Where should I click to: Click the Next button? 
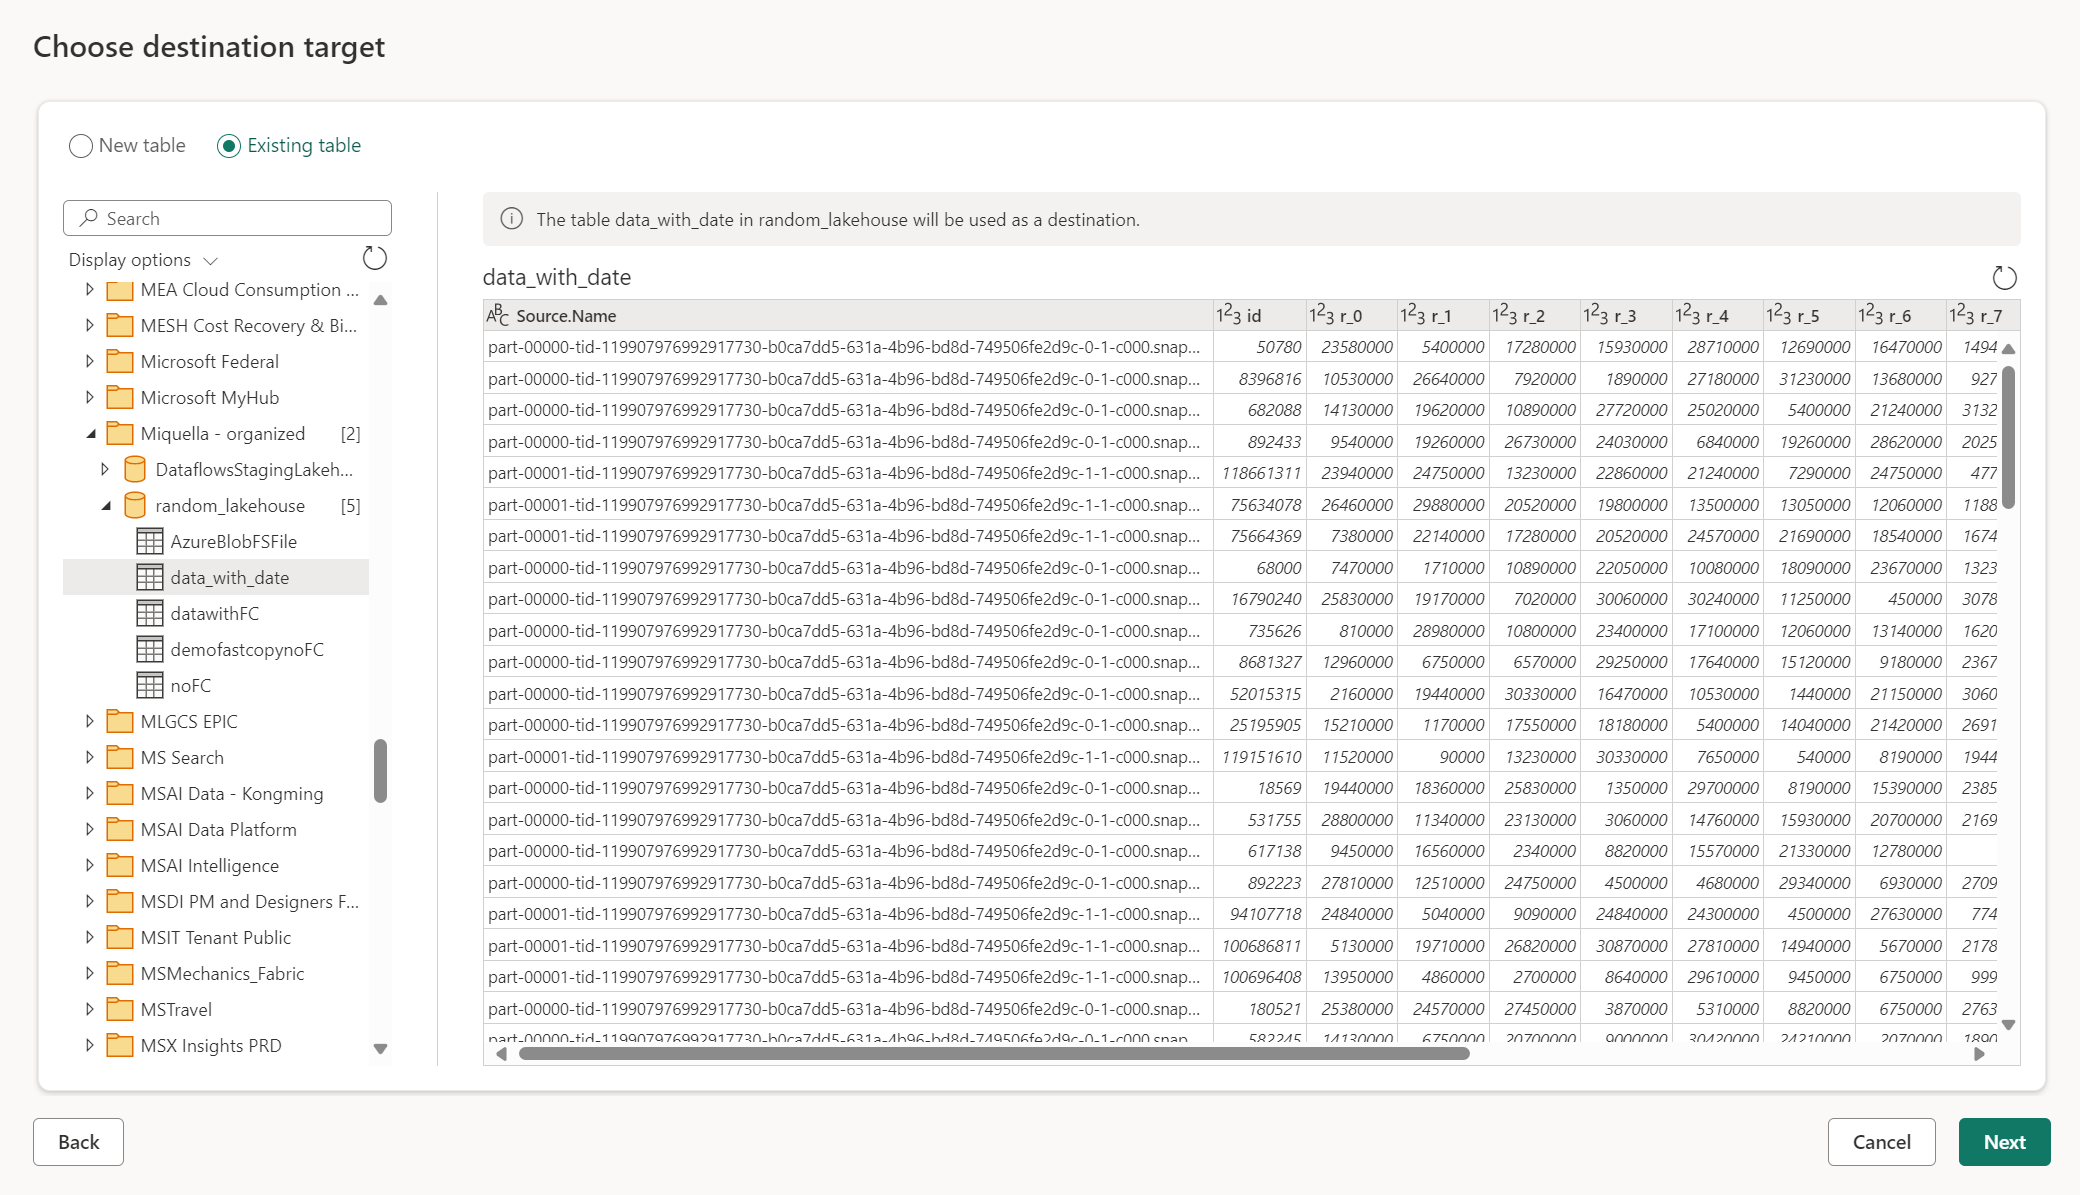2006,1141
